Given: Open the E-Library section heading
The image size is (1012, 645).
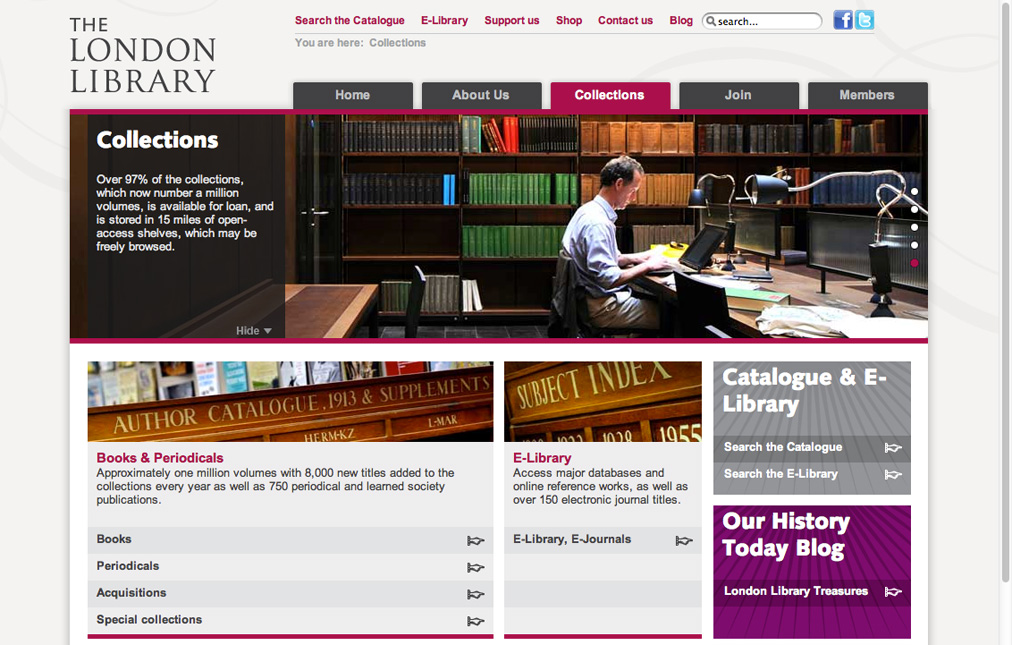Looking at the screenshot, I should 542,458.
